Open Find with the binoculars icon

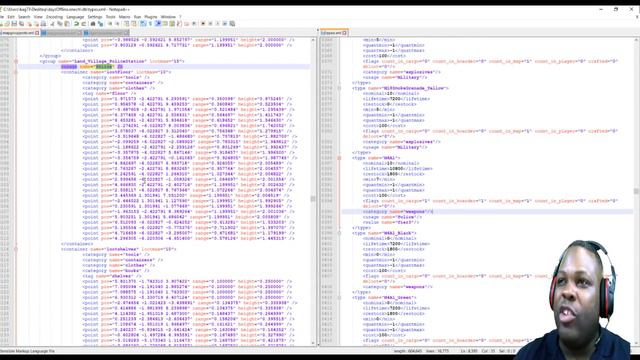(93, 24)
